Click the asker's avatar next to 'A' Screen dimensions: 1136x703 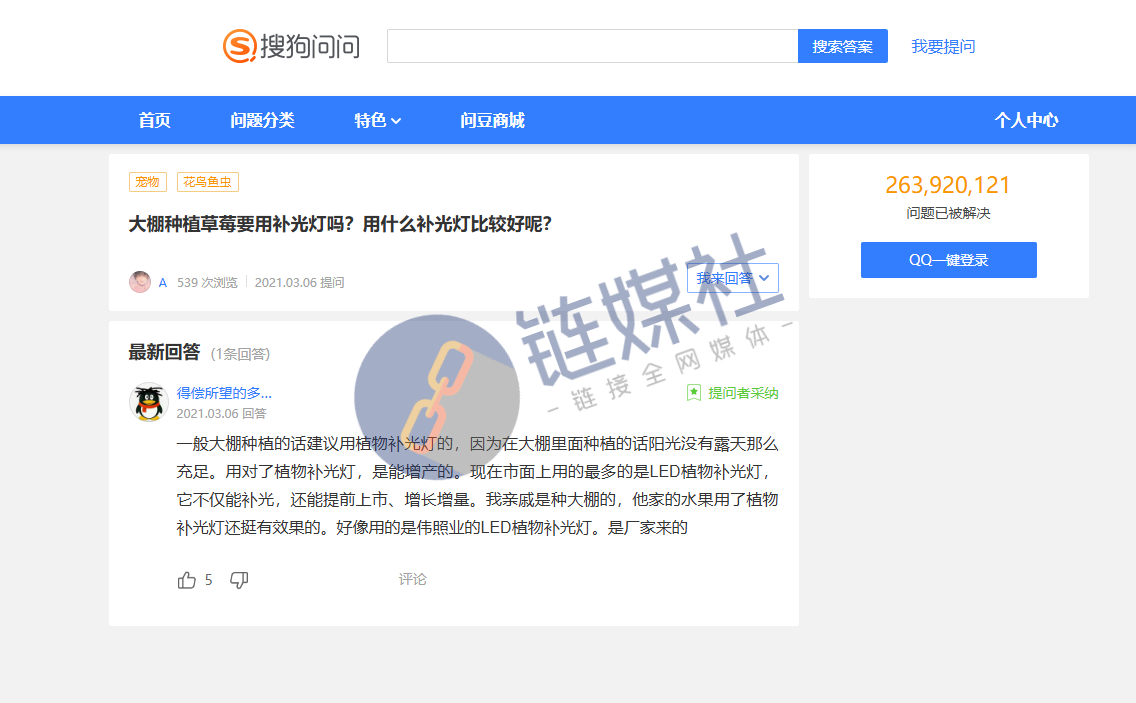pos(139,281)
